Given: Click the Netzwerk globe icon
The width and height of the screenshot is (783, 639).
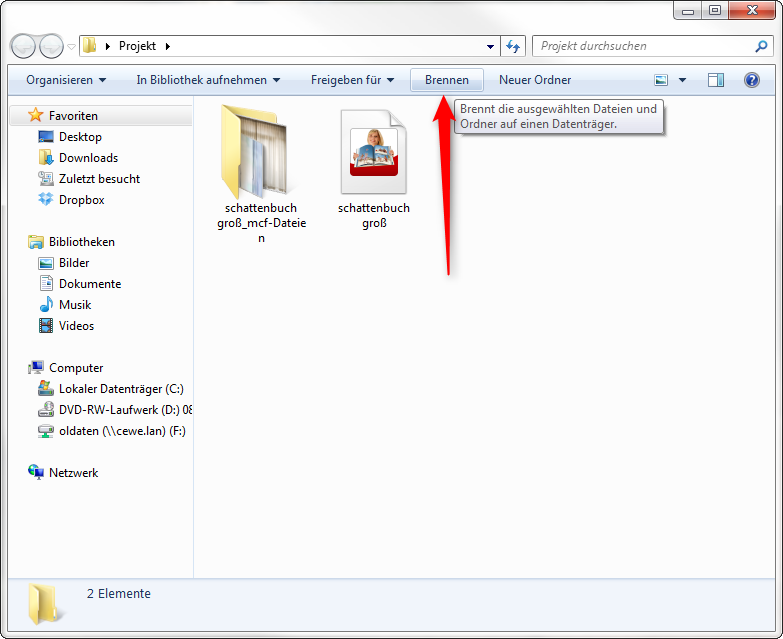Looking at the screenshot, I should 35,472.
